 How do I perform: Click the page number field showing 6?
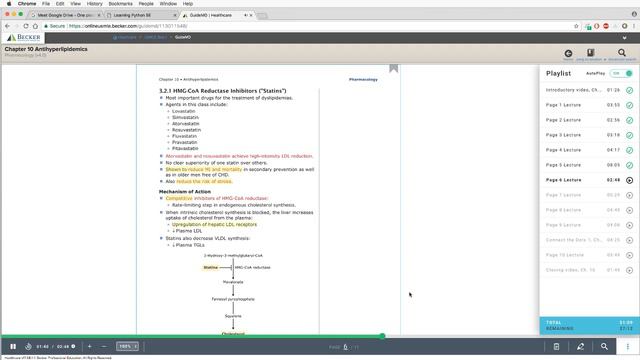click(x=346, y=347)
